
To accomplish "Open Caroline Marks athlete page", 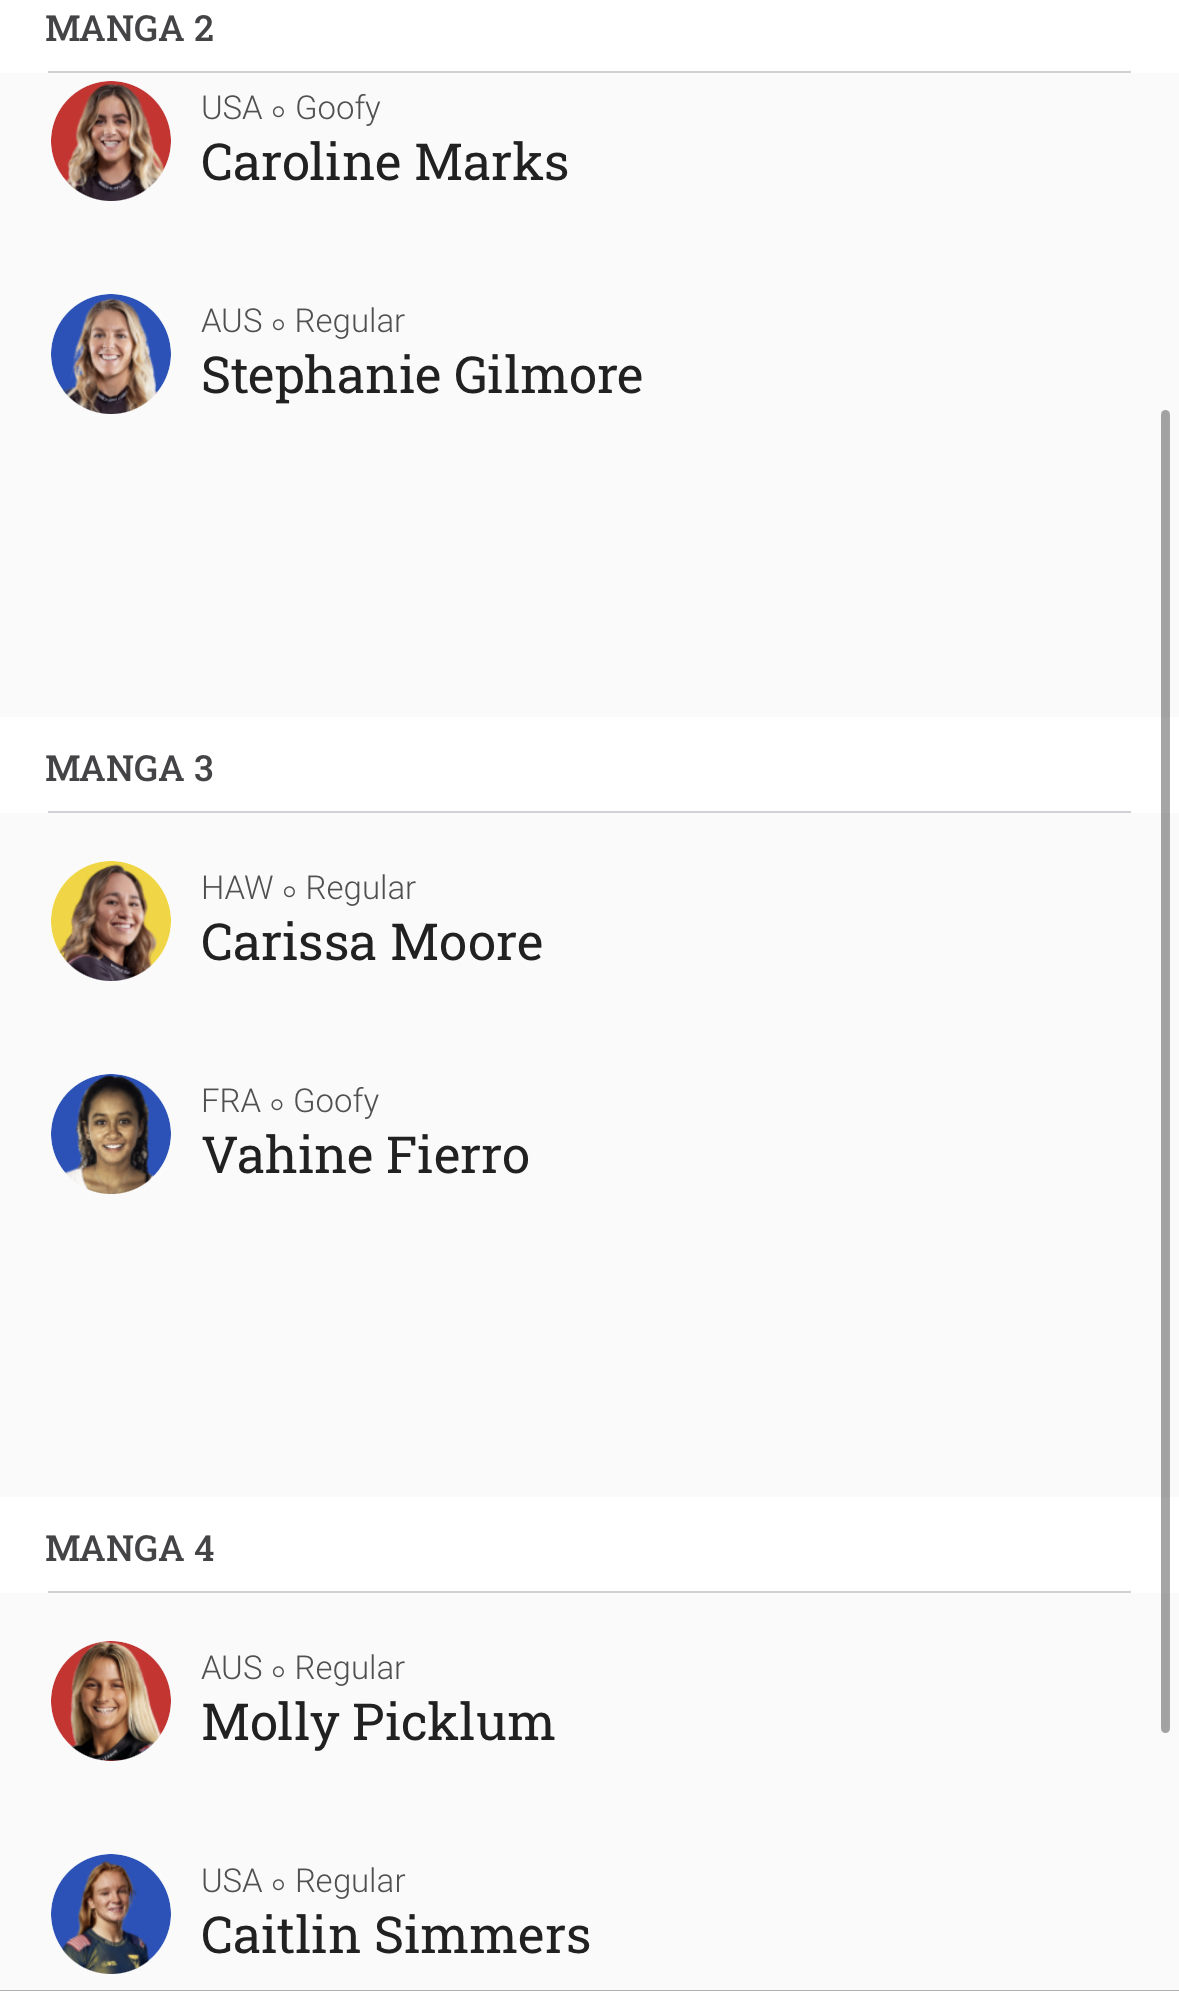I will (x=385, y=162).
